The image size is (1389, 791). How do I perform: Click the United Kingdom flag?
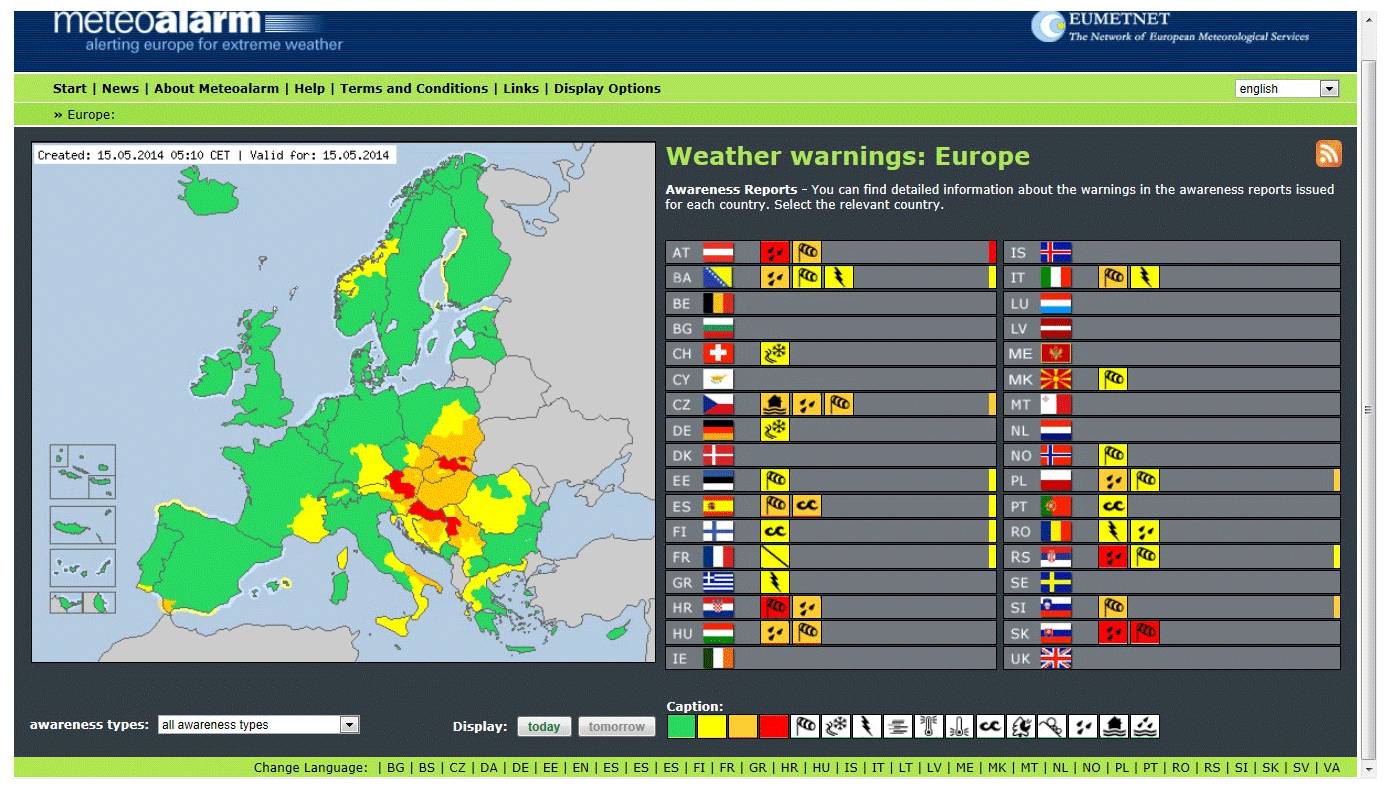click(1055, 658)
